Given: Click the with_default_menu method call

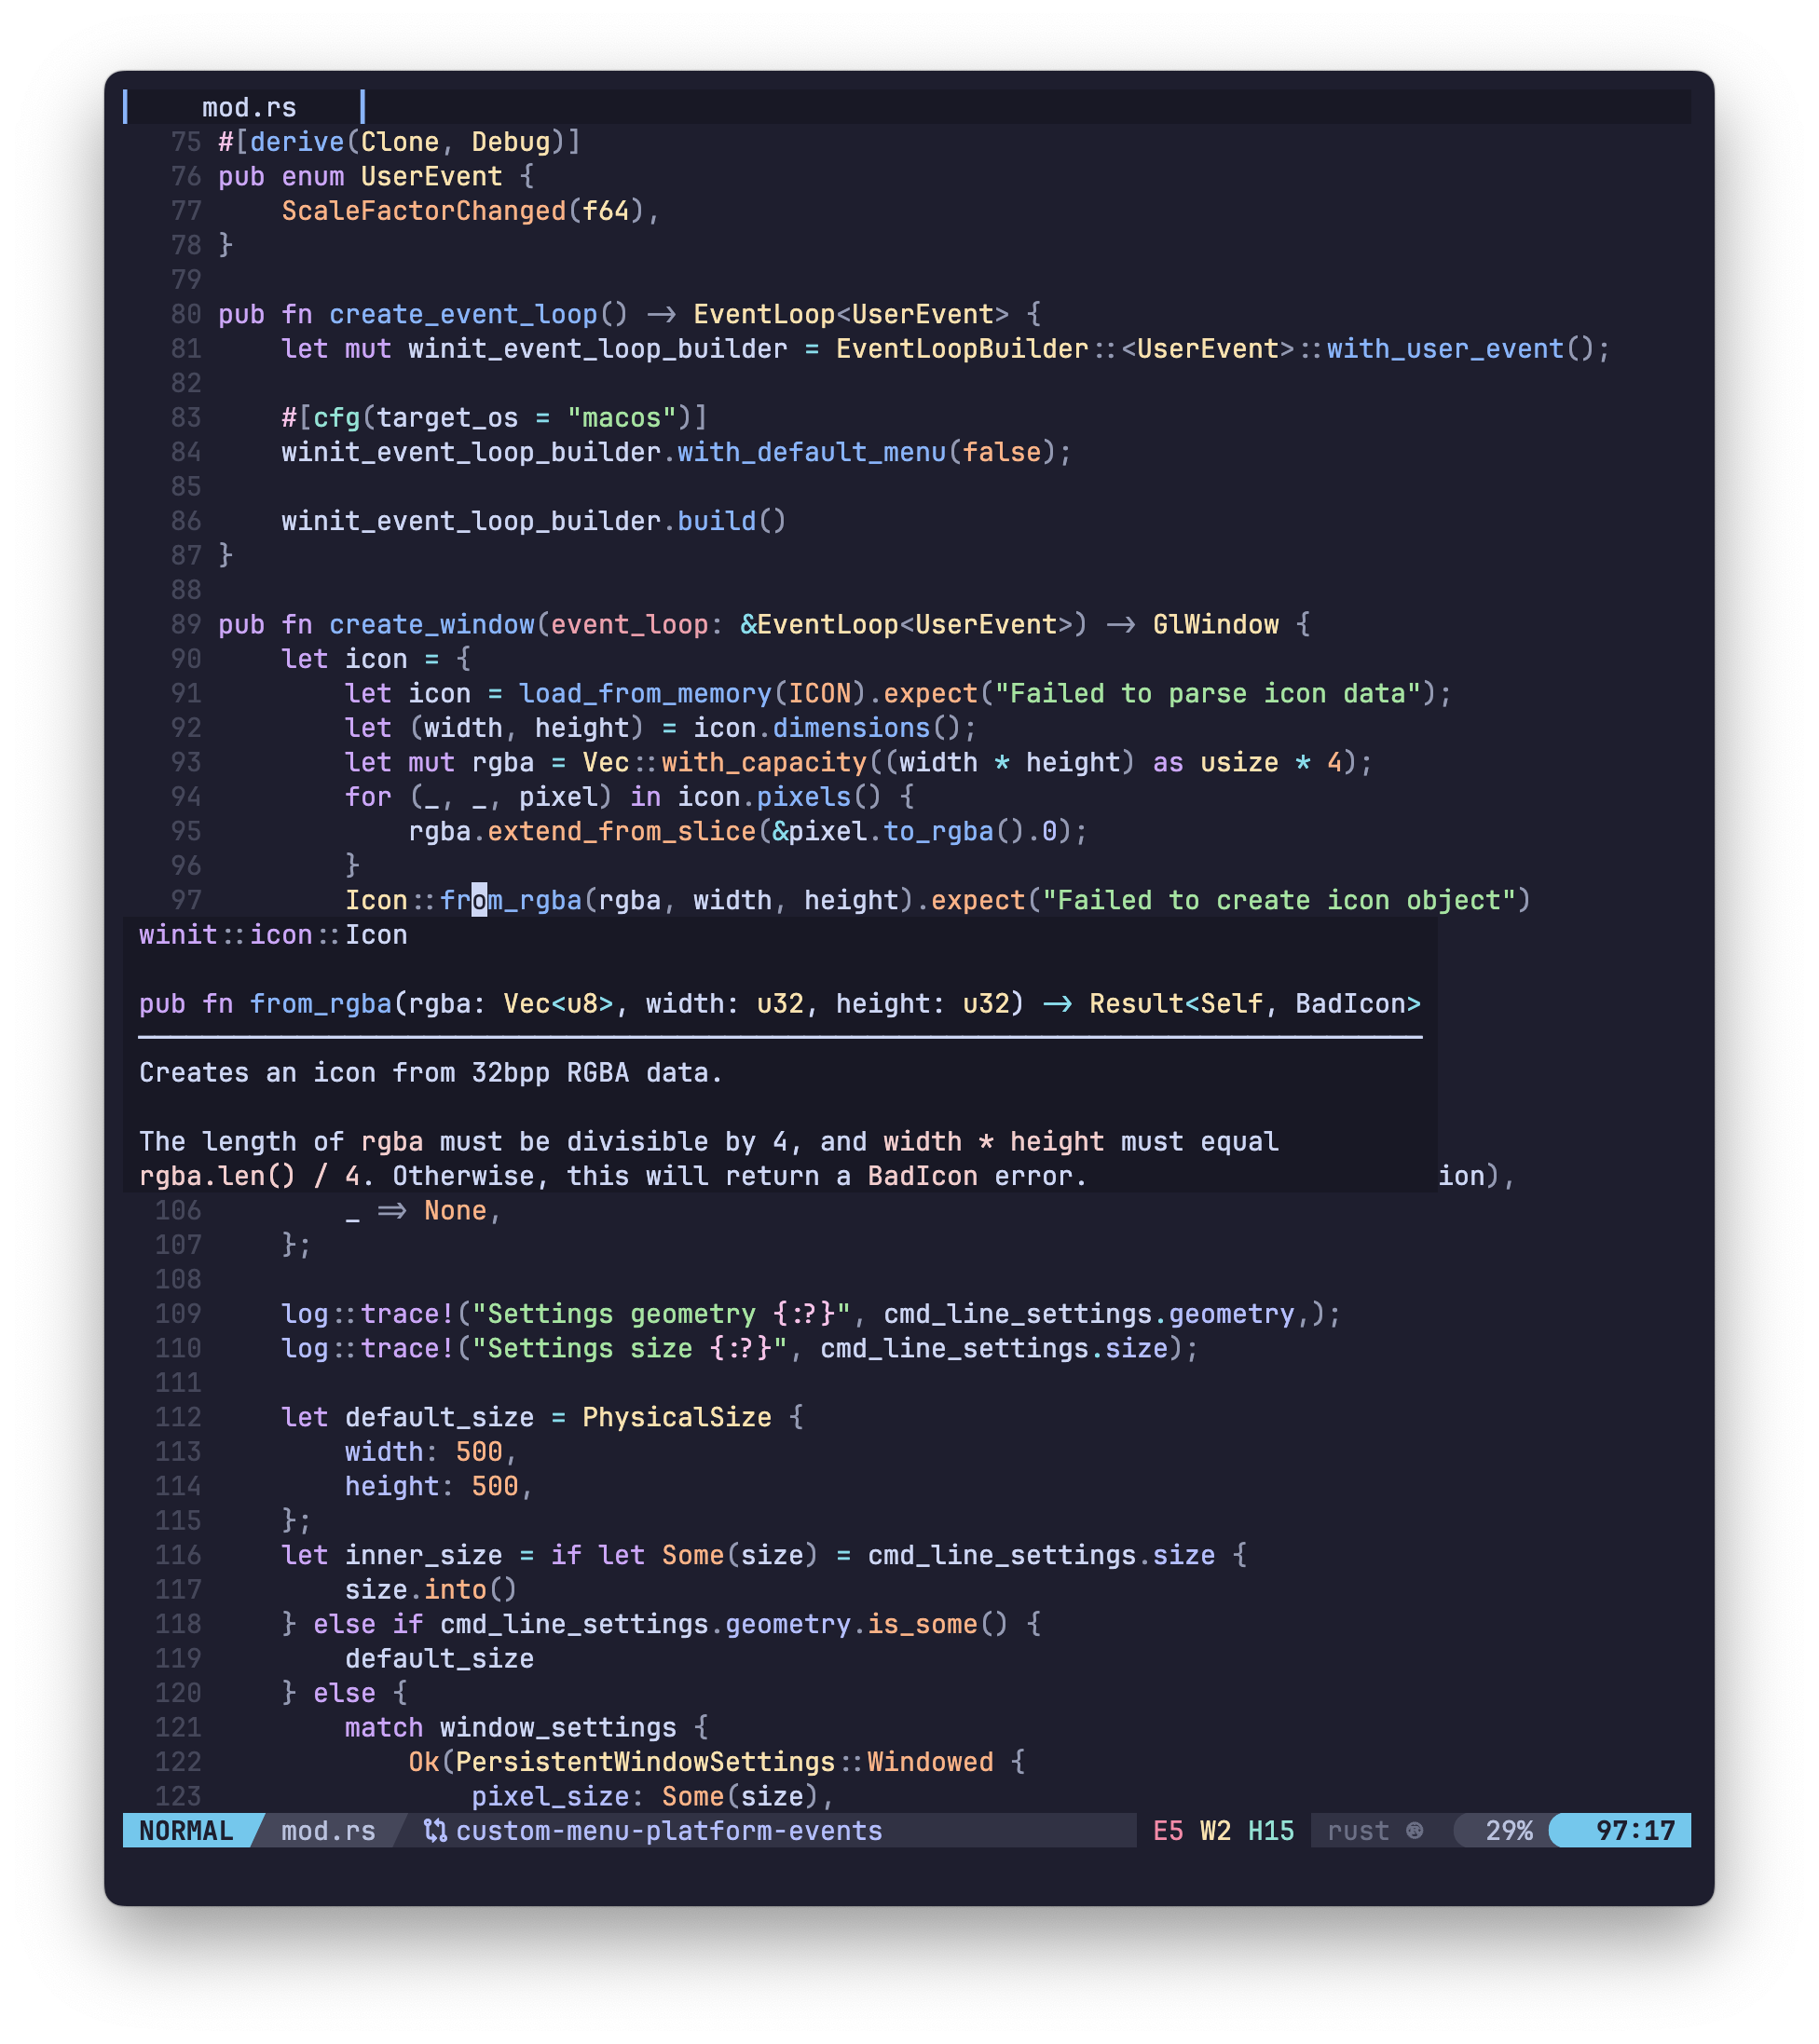Looking at the screenshot, I should point(811,452).
